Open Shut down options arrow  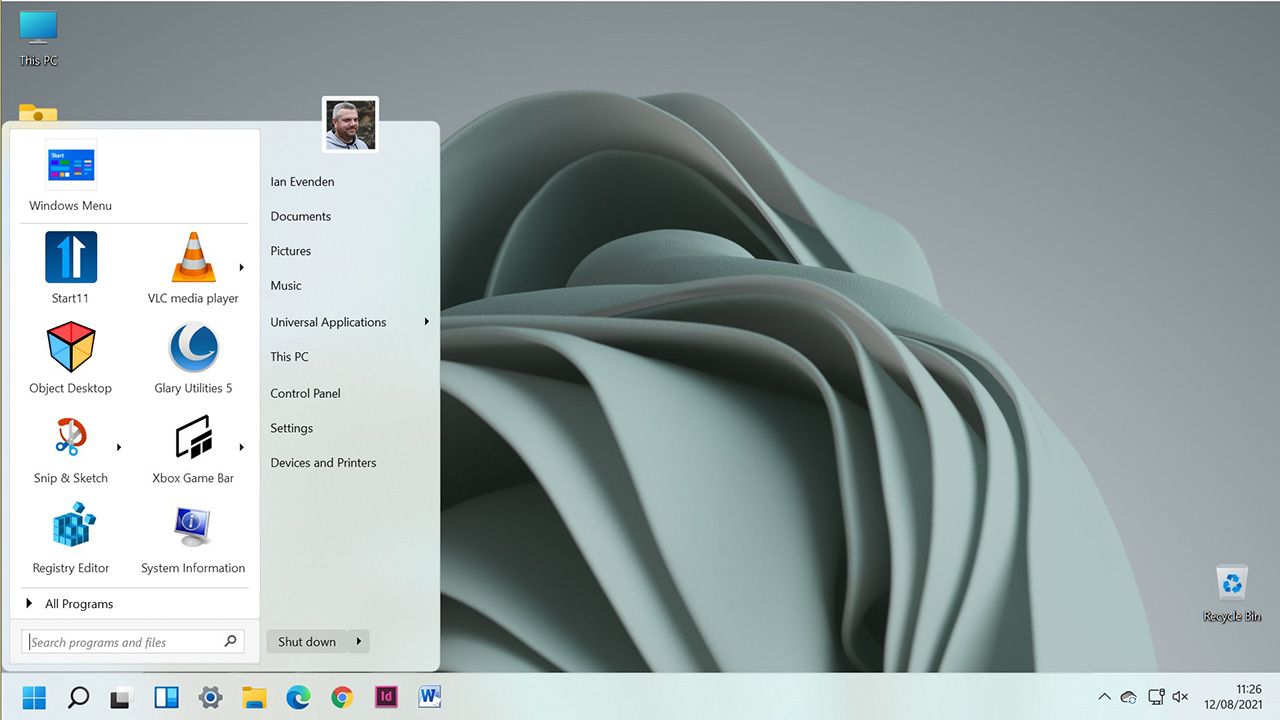click(359, 641)
